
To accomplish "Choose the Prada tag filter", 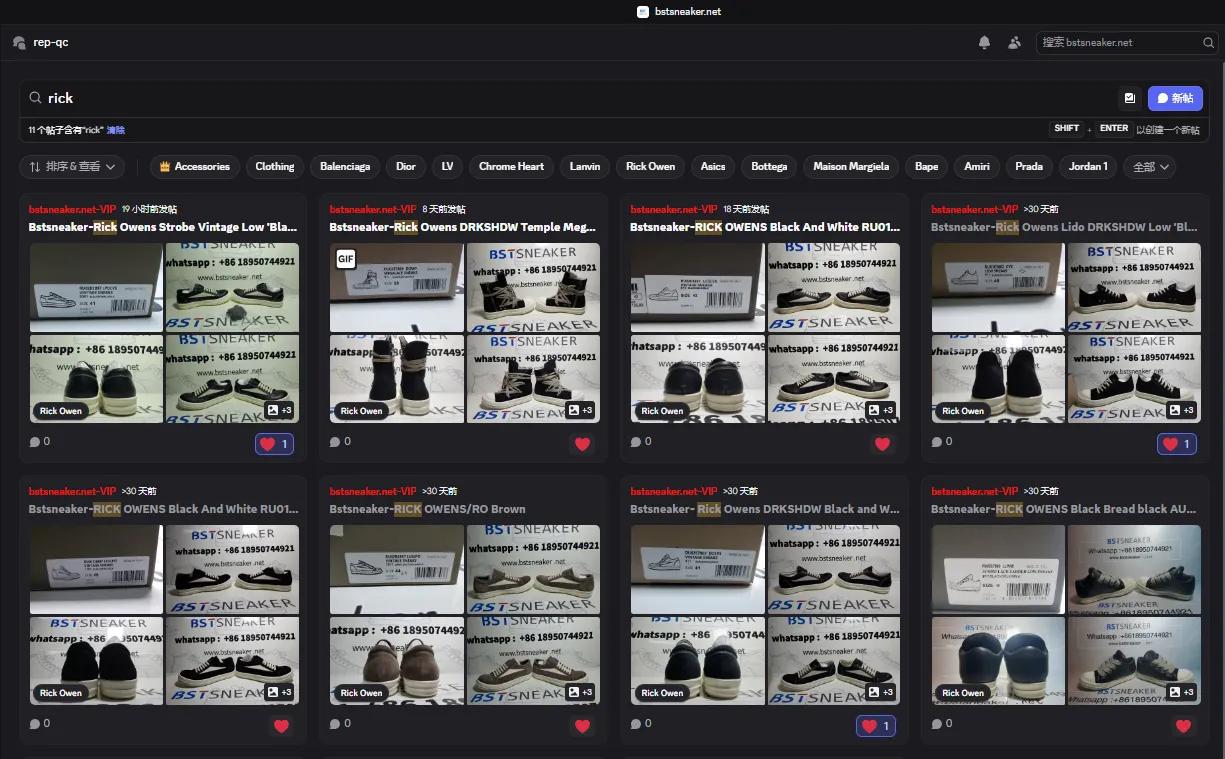I will [1029, 166].
